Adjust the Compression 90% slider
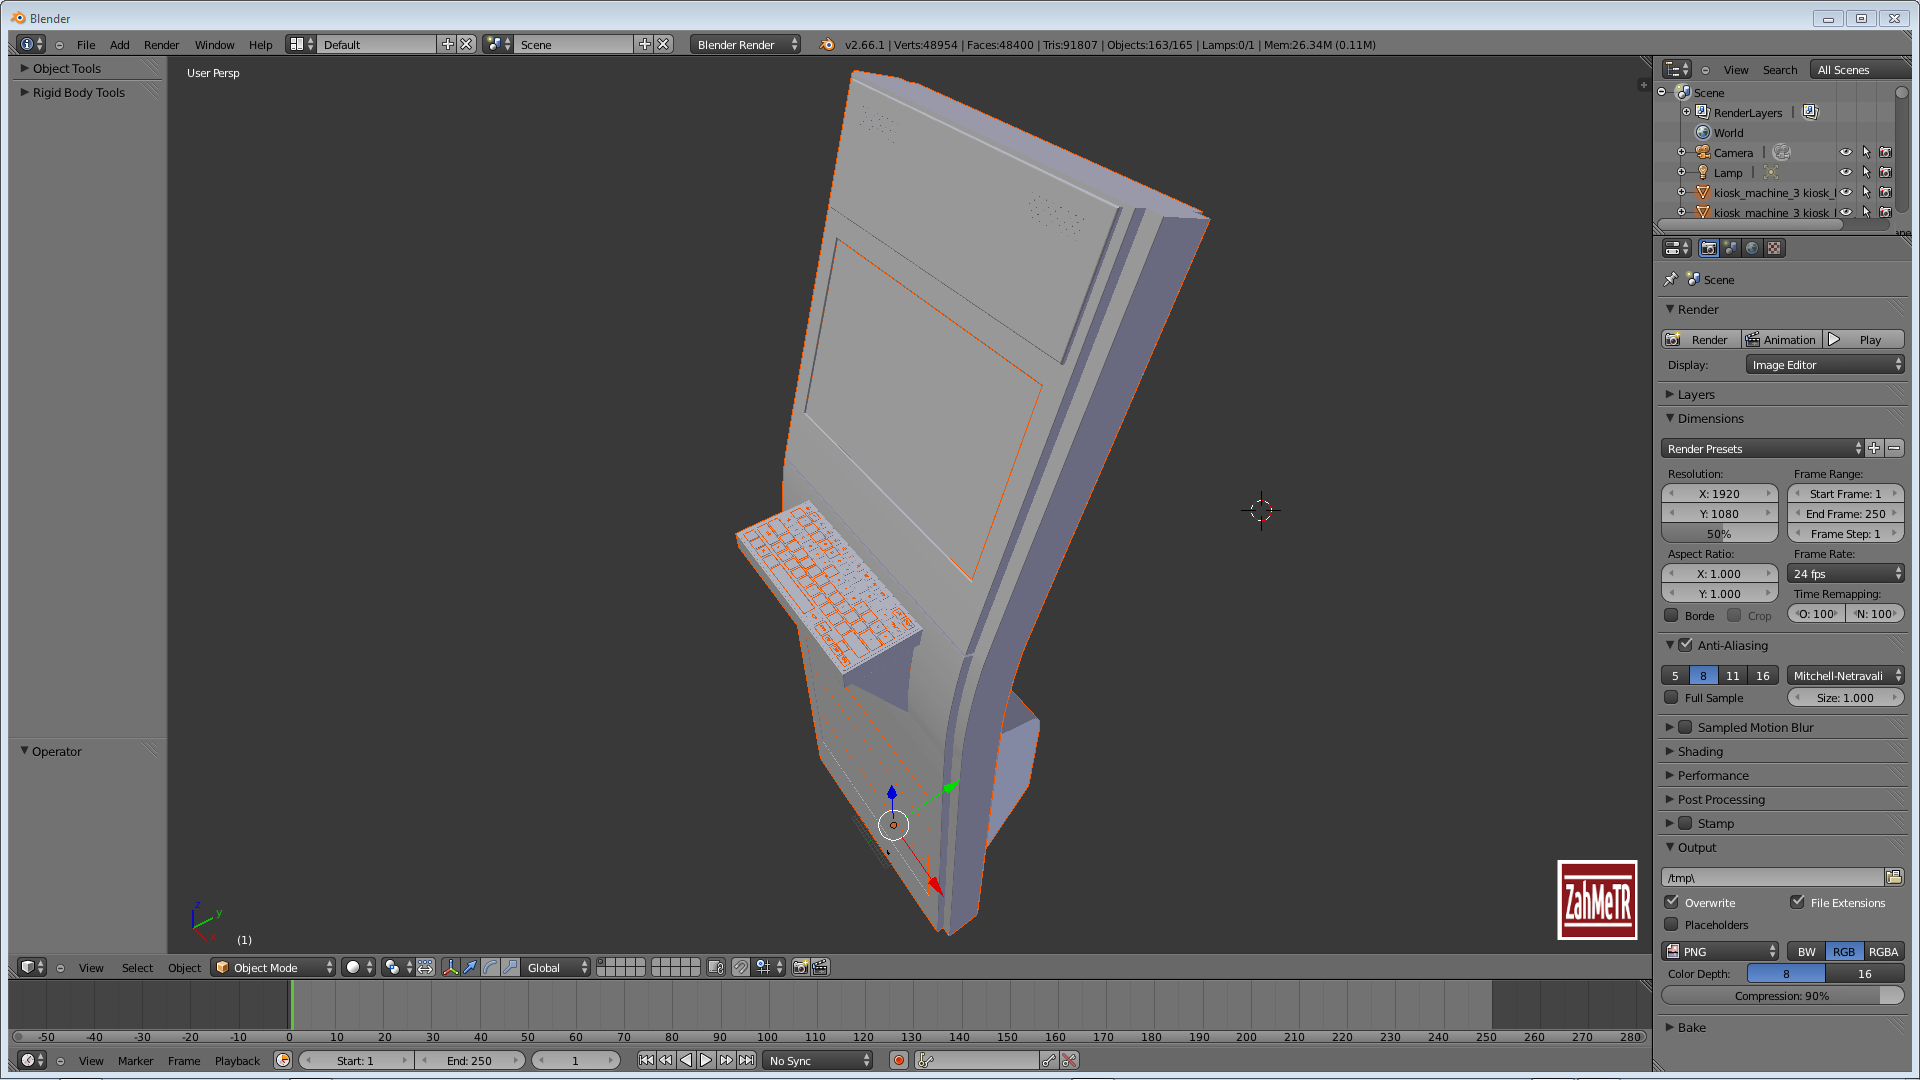This screenshot has width=1920, height=1080. point(1781,995)
